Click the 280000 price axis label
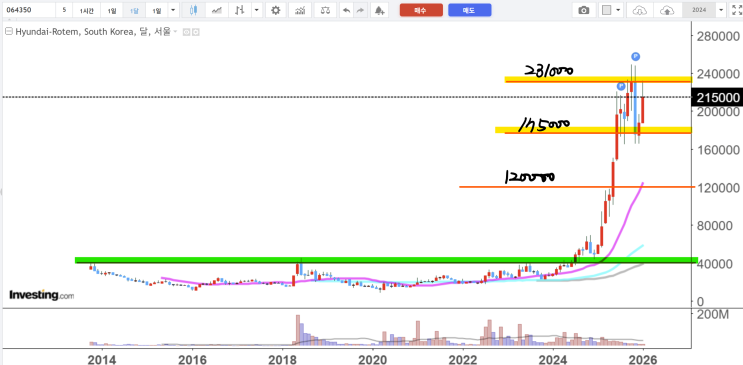 [719, 36]
